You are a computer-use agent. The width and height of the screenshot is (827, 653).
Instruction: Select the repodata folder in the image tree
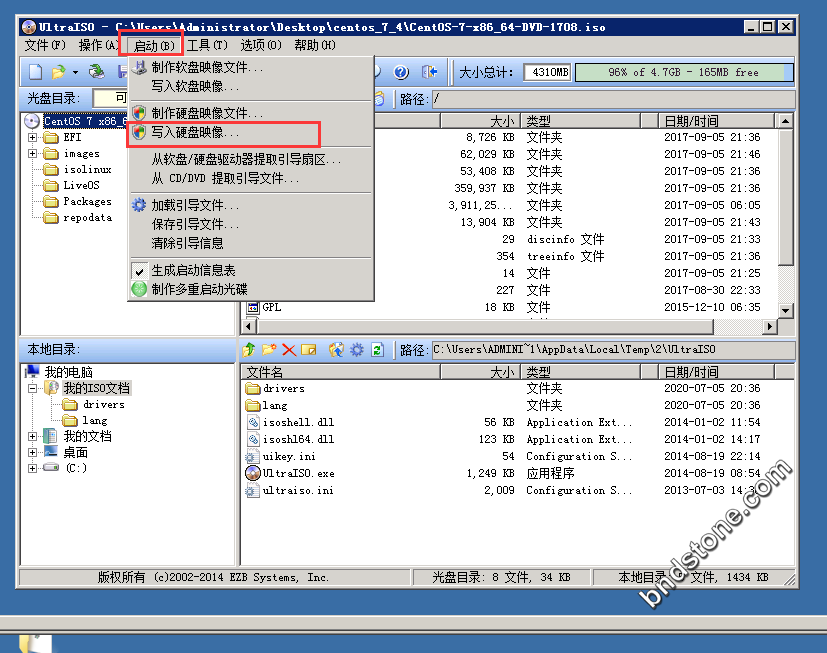click(x=87, y=217)
